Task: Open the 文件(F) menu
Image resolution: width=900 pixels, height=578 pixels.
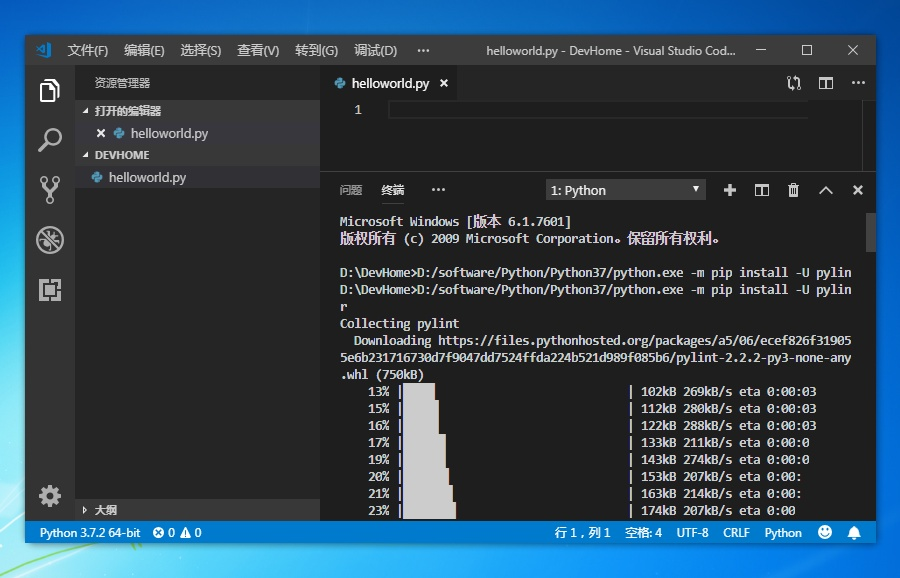Action: (x=88, y=51)
